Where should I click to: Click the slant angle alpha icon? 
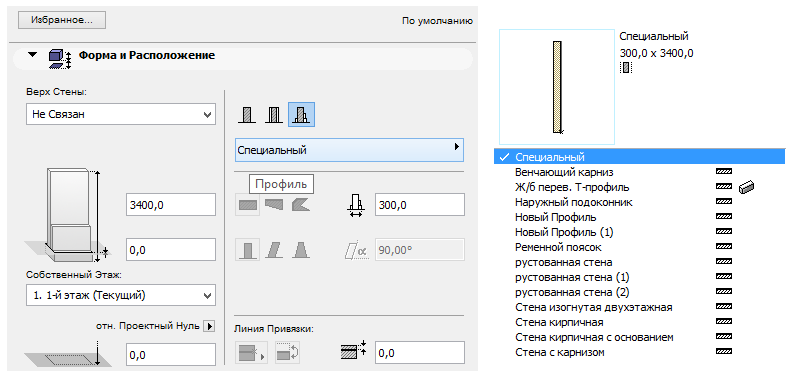tap(356, 250)
